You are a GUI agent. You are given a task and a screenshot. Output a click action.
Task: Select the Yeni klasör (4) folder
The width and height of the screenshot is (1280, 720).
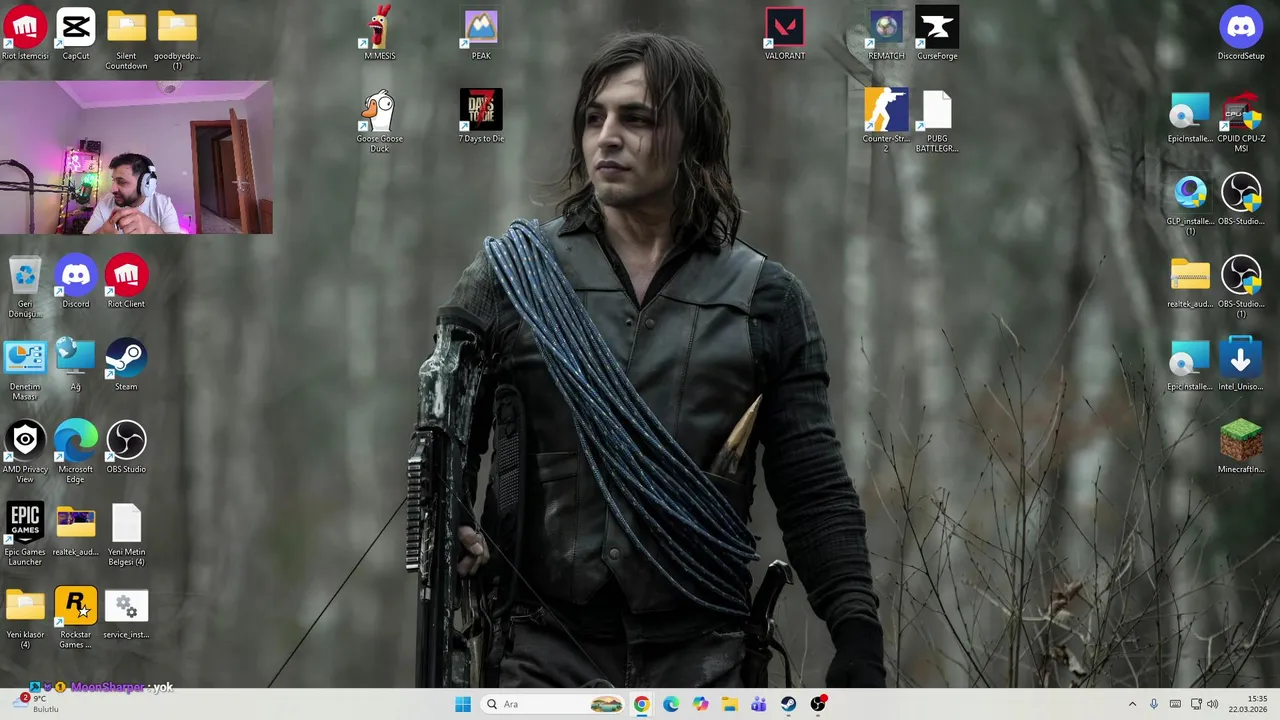[25, 619]
